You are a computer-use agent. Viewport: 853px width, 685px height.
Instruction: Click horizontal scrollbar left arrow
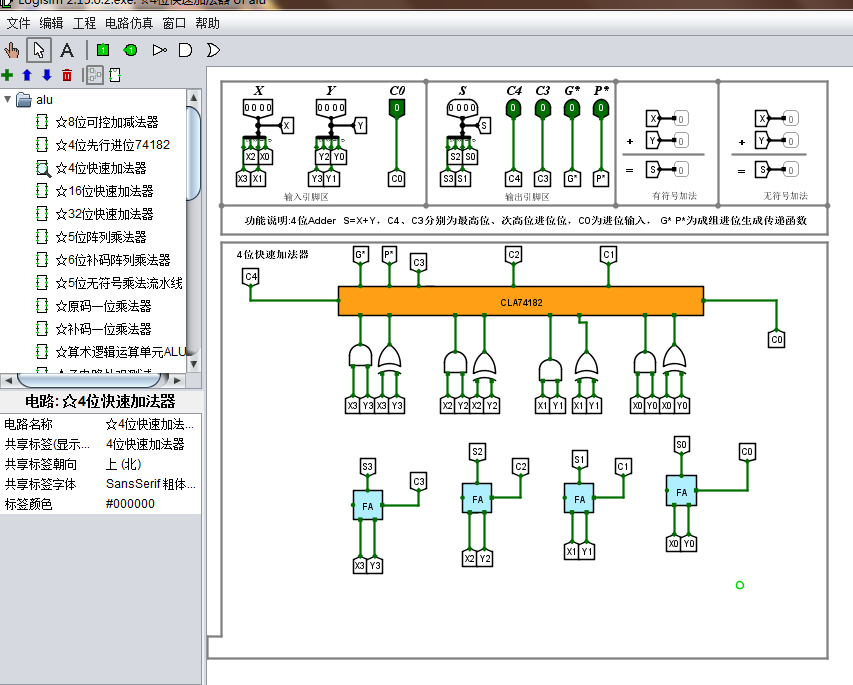tap(8, 380)
